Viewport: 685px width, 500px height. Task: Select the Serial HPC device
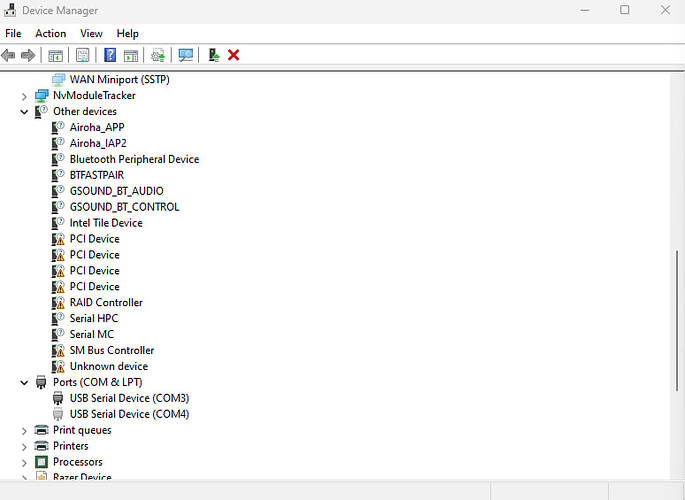pyautogui.click(x=94, y=318)
